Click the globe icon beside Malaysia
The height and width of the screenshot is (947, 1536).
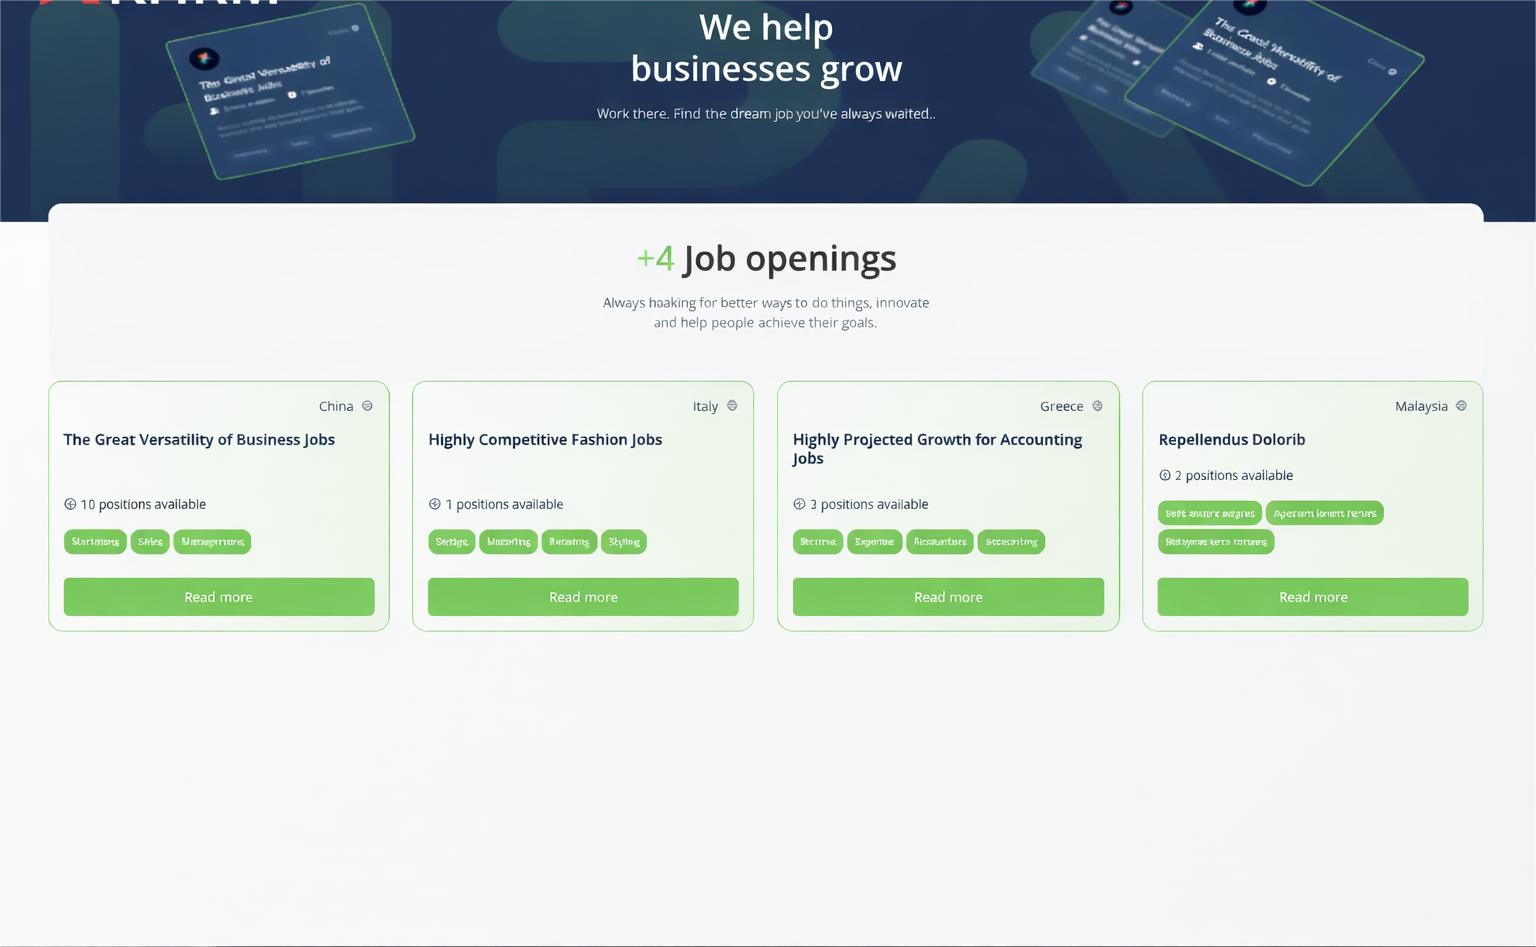[x=1461, y=406]
